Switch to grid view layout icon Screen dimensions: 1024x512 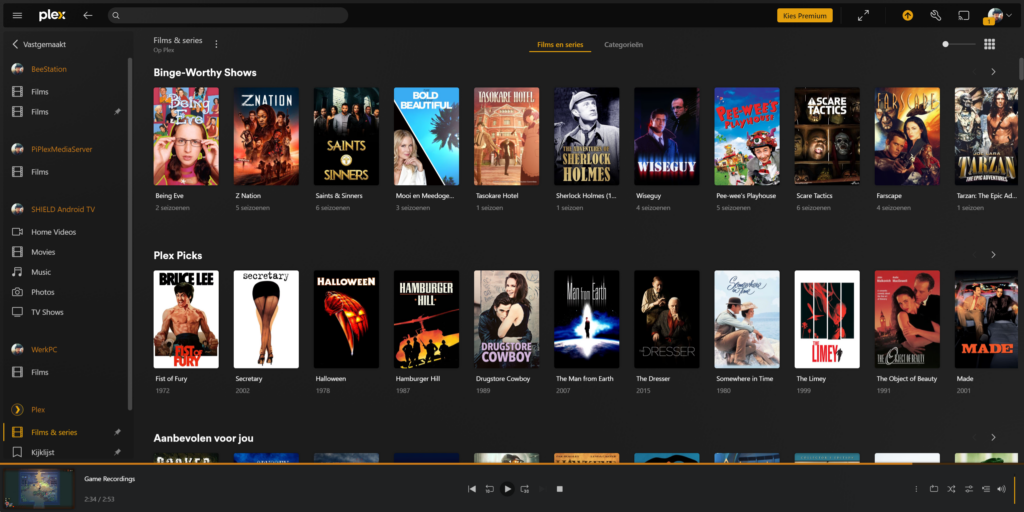989,44
